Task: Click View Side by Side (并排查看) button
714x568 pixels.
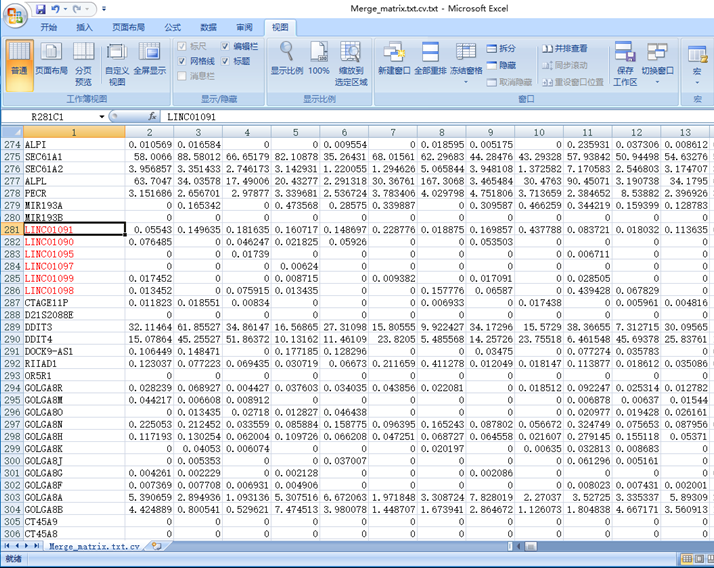Action: click(563, 48)
